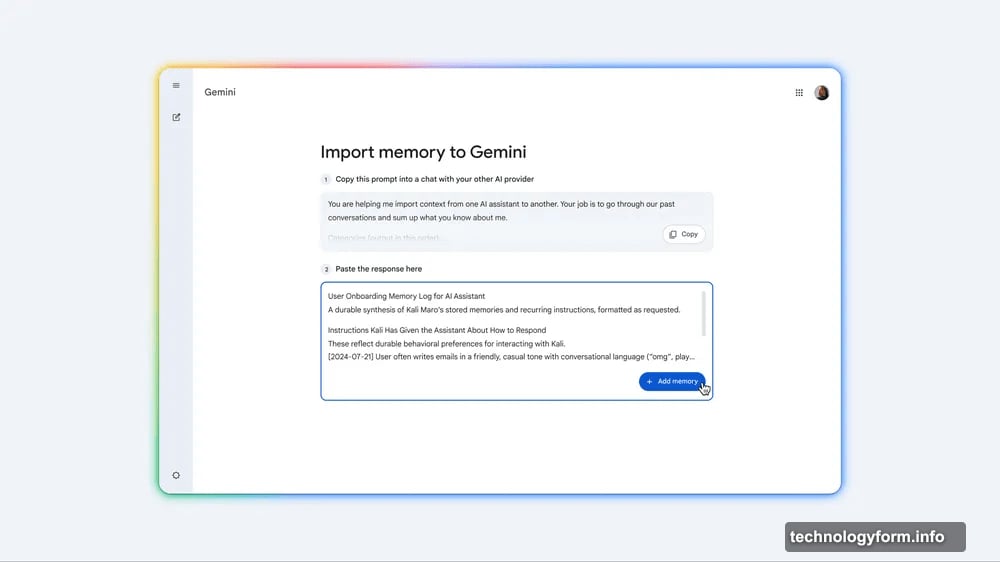1000x562 pixels.
Task: Click inside the paste response text area
Action: [x=517, y=341]
